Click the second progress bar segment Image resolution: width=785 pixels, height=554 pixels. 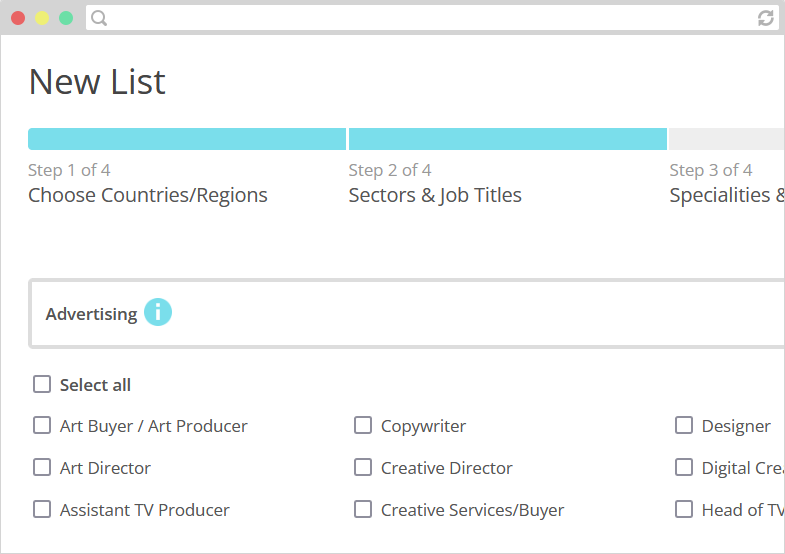[508, 139]
